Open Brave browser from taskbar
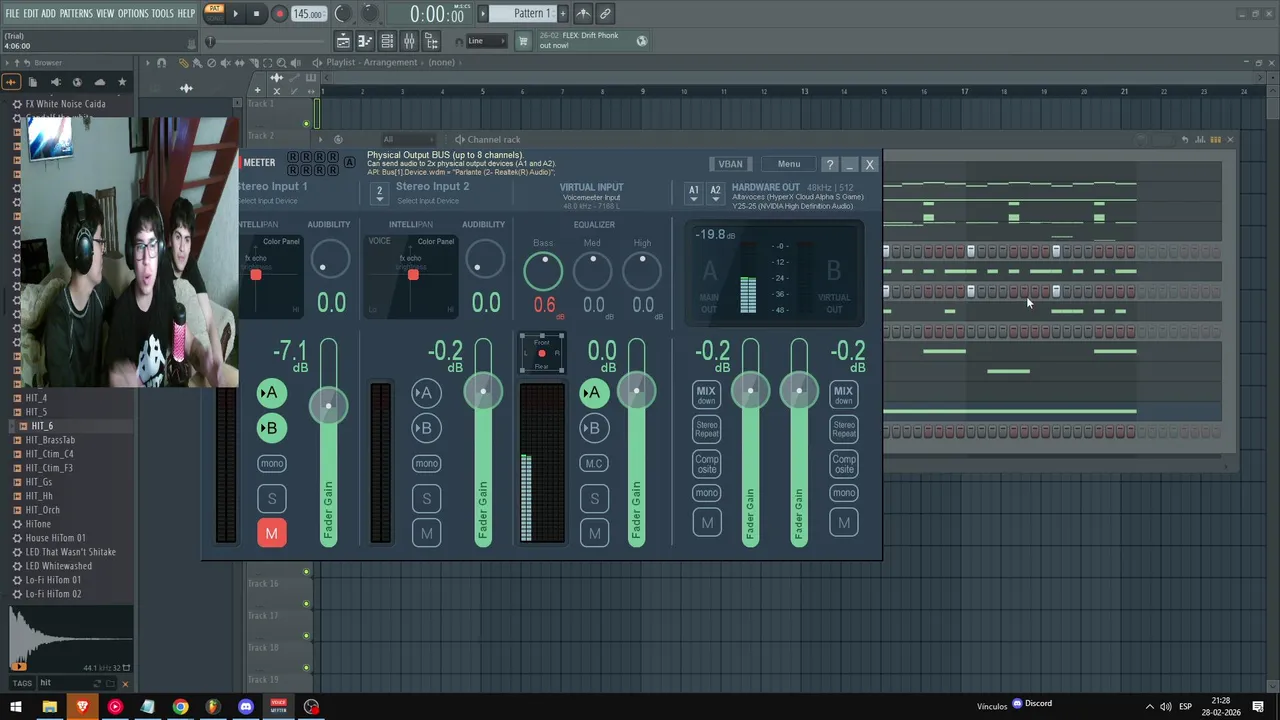Viewport: 1280px width, 720px height. point(82,707)
